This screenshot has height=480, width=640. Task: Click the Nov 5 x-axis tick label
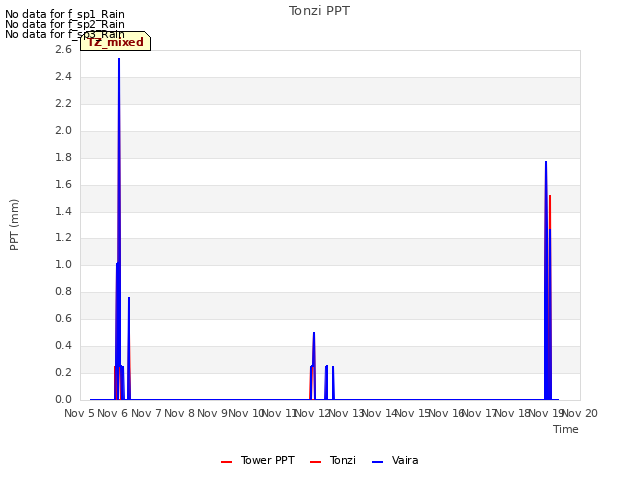tap(80, 413)
